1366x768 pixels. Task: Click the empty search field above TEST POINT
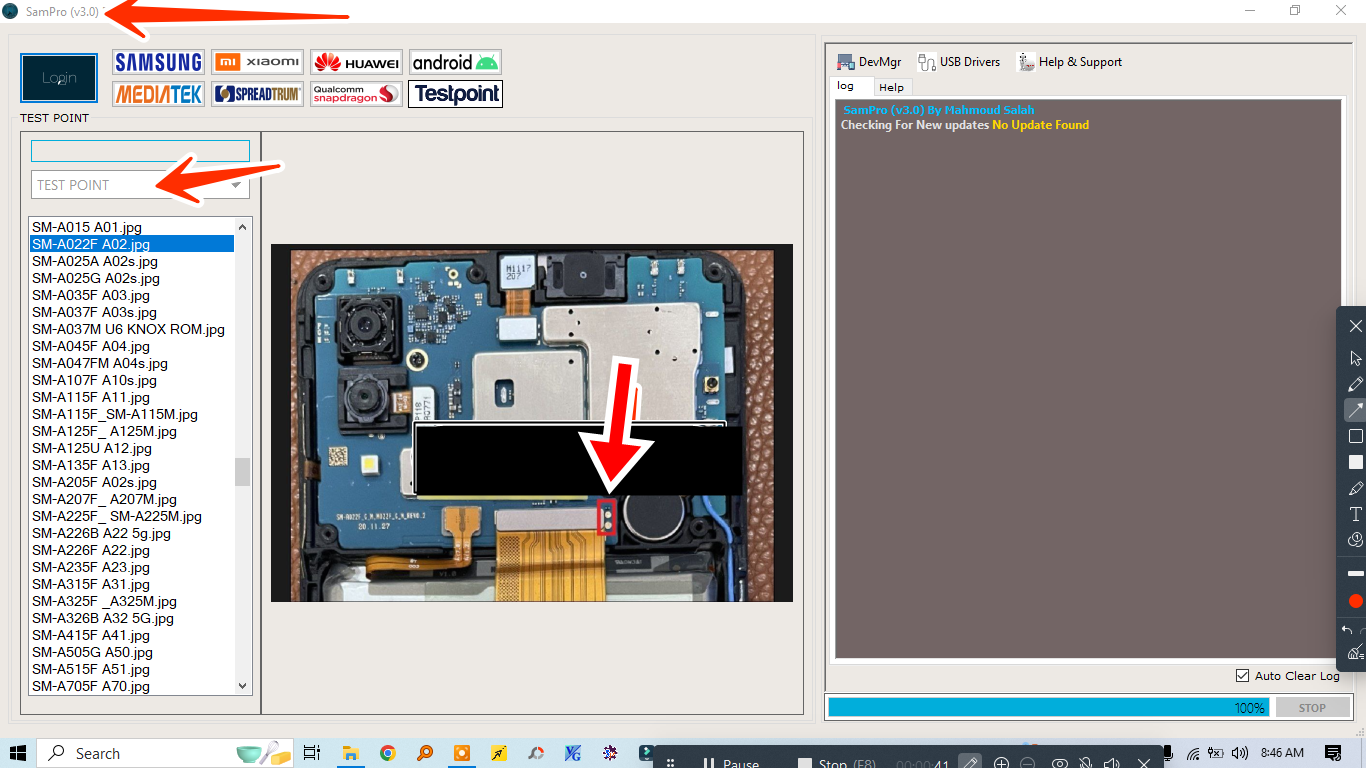140,151
